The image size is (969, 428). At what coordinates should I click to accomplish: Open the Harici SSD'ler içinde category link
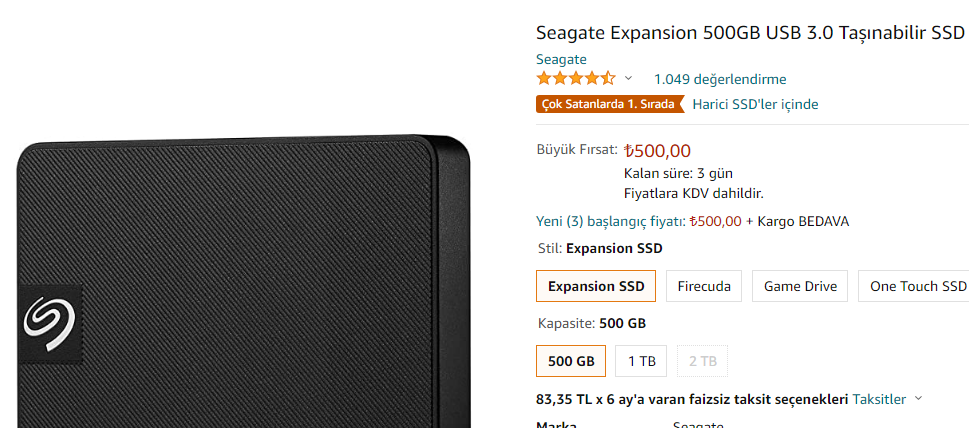[x=755, y=104]
